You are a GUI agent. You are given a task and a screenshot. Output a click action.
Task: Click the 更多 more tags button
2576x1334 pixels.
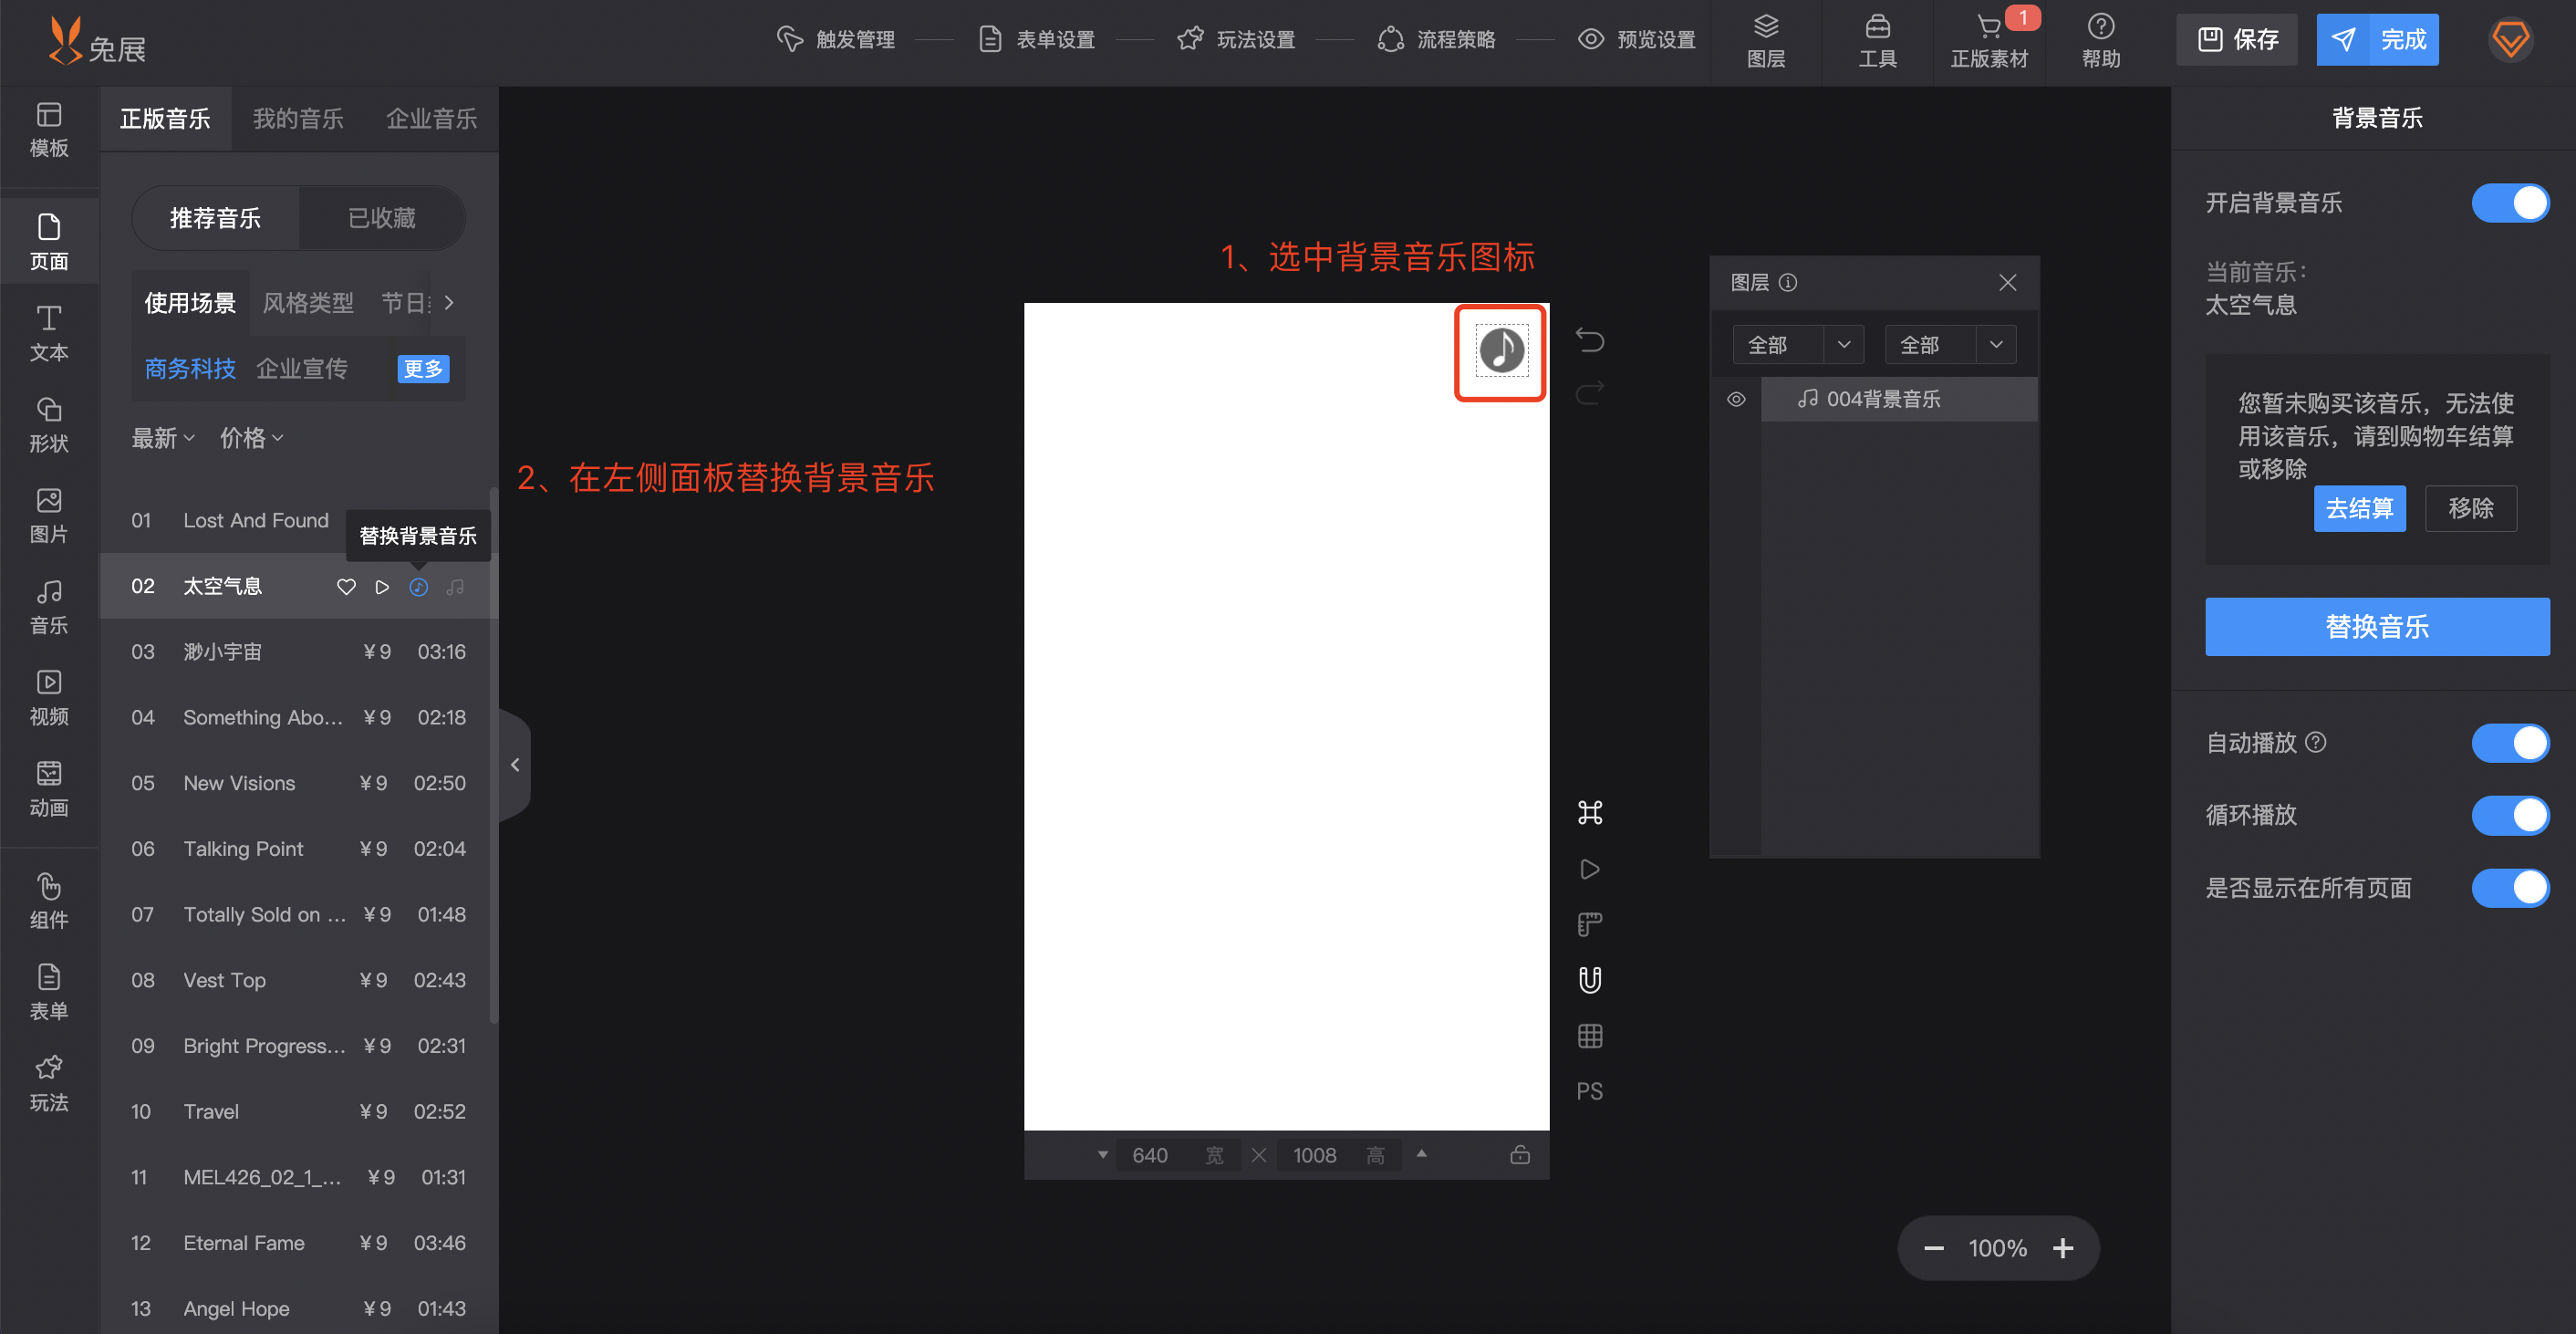[x=423, y=369]
